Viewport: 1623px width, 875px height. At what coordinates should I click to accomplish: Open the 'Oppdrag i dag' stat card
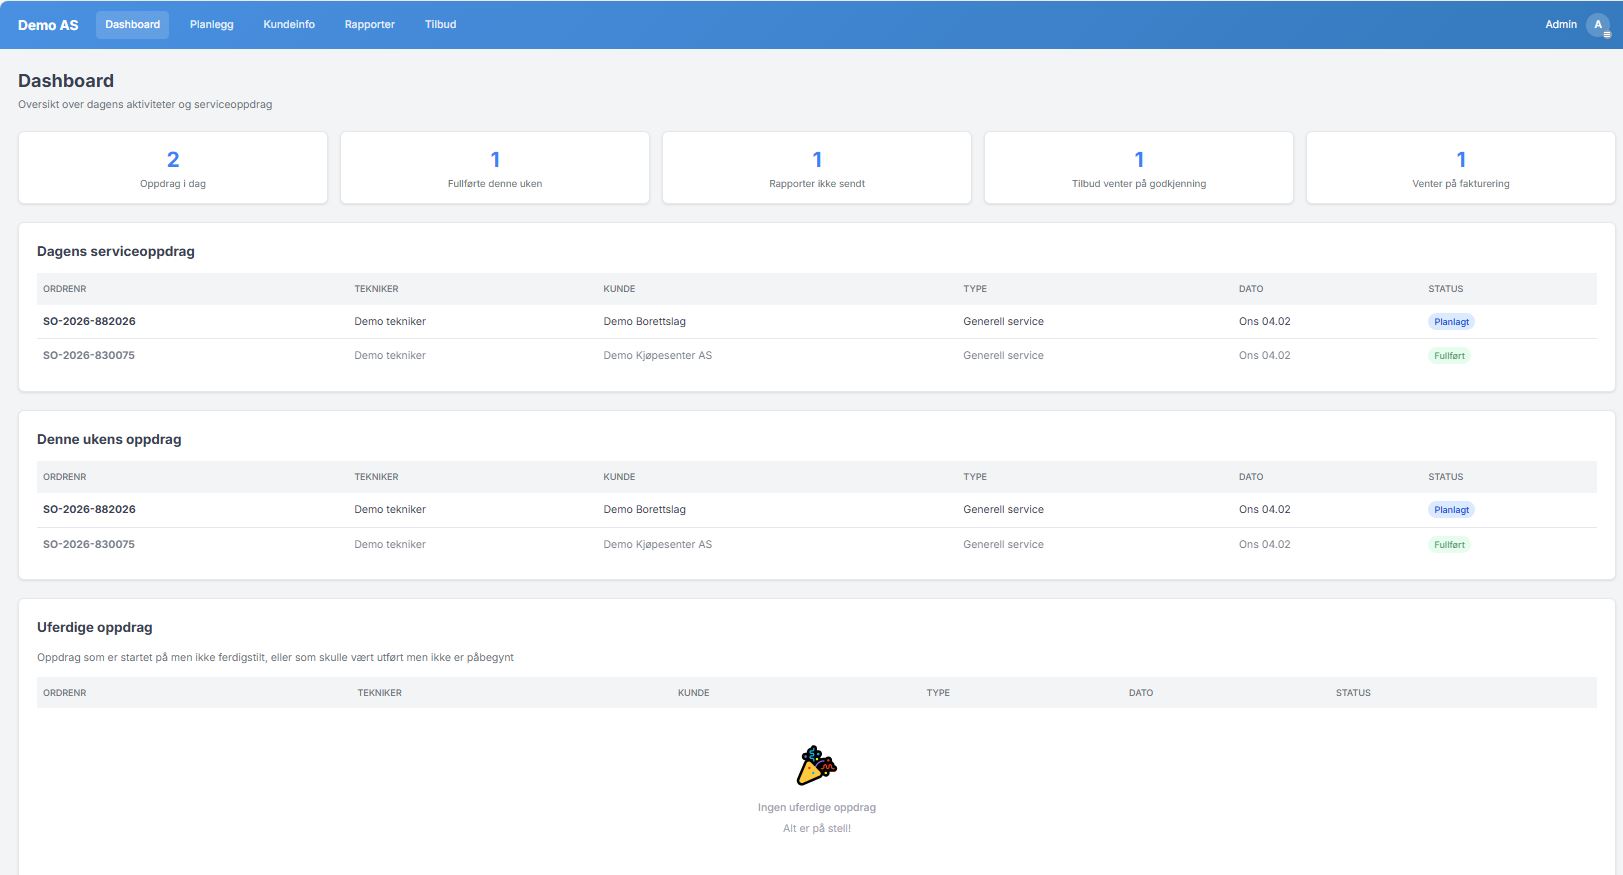click(x=173, y=168)
